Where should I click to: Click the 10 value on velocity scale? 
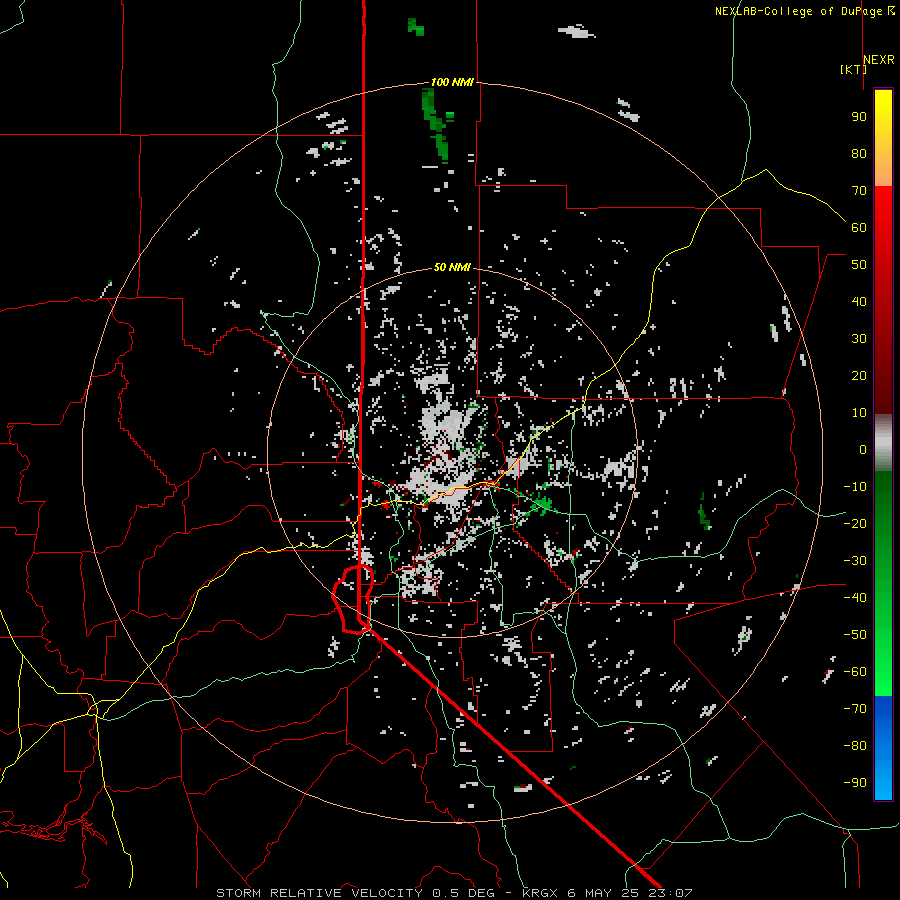pos(859,413)
